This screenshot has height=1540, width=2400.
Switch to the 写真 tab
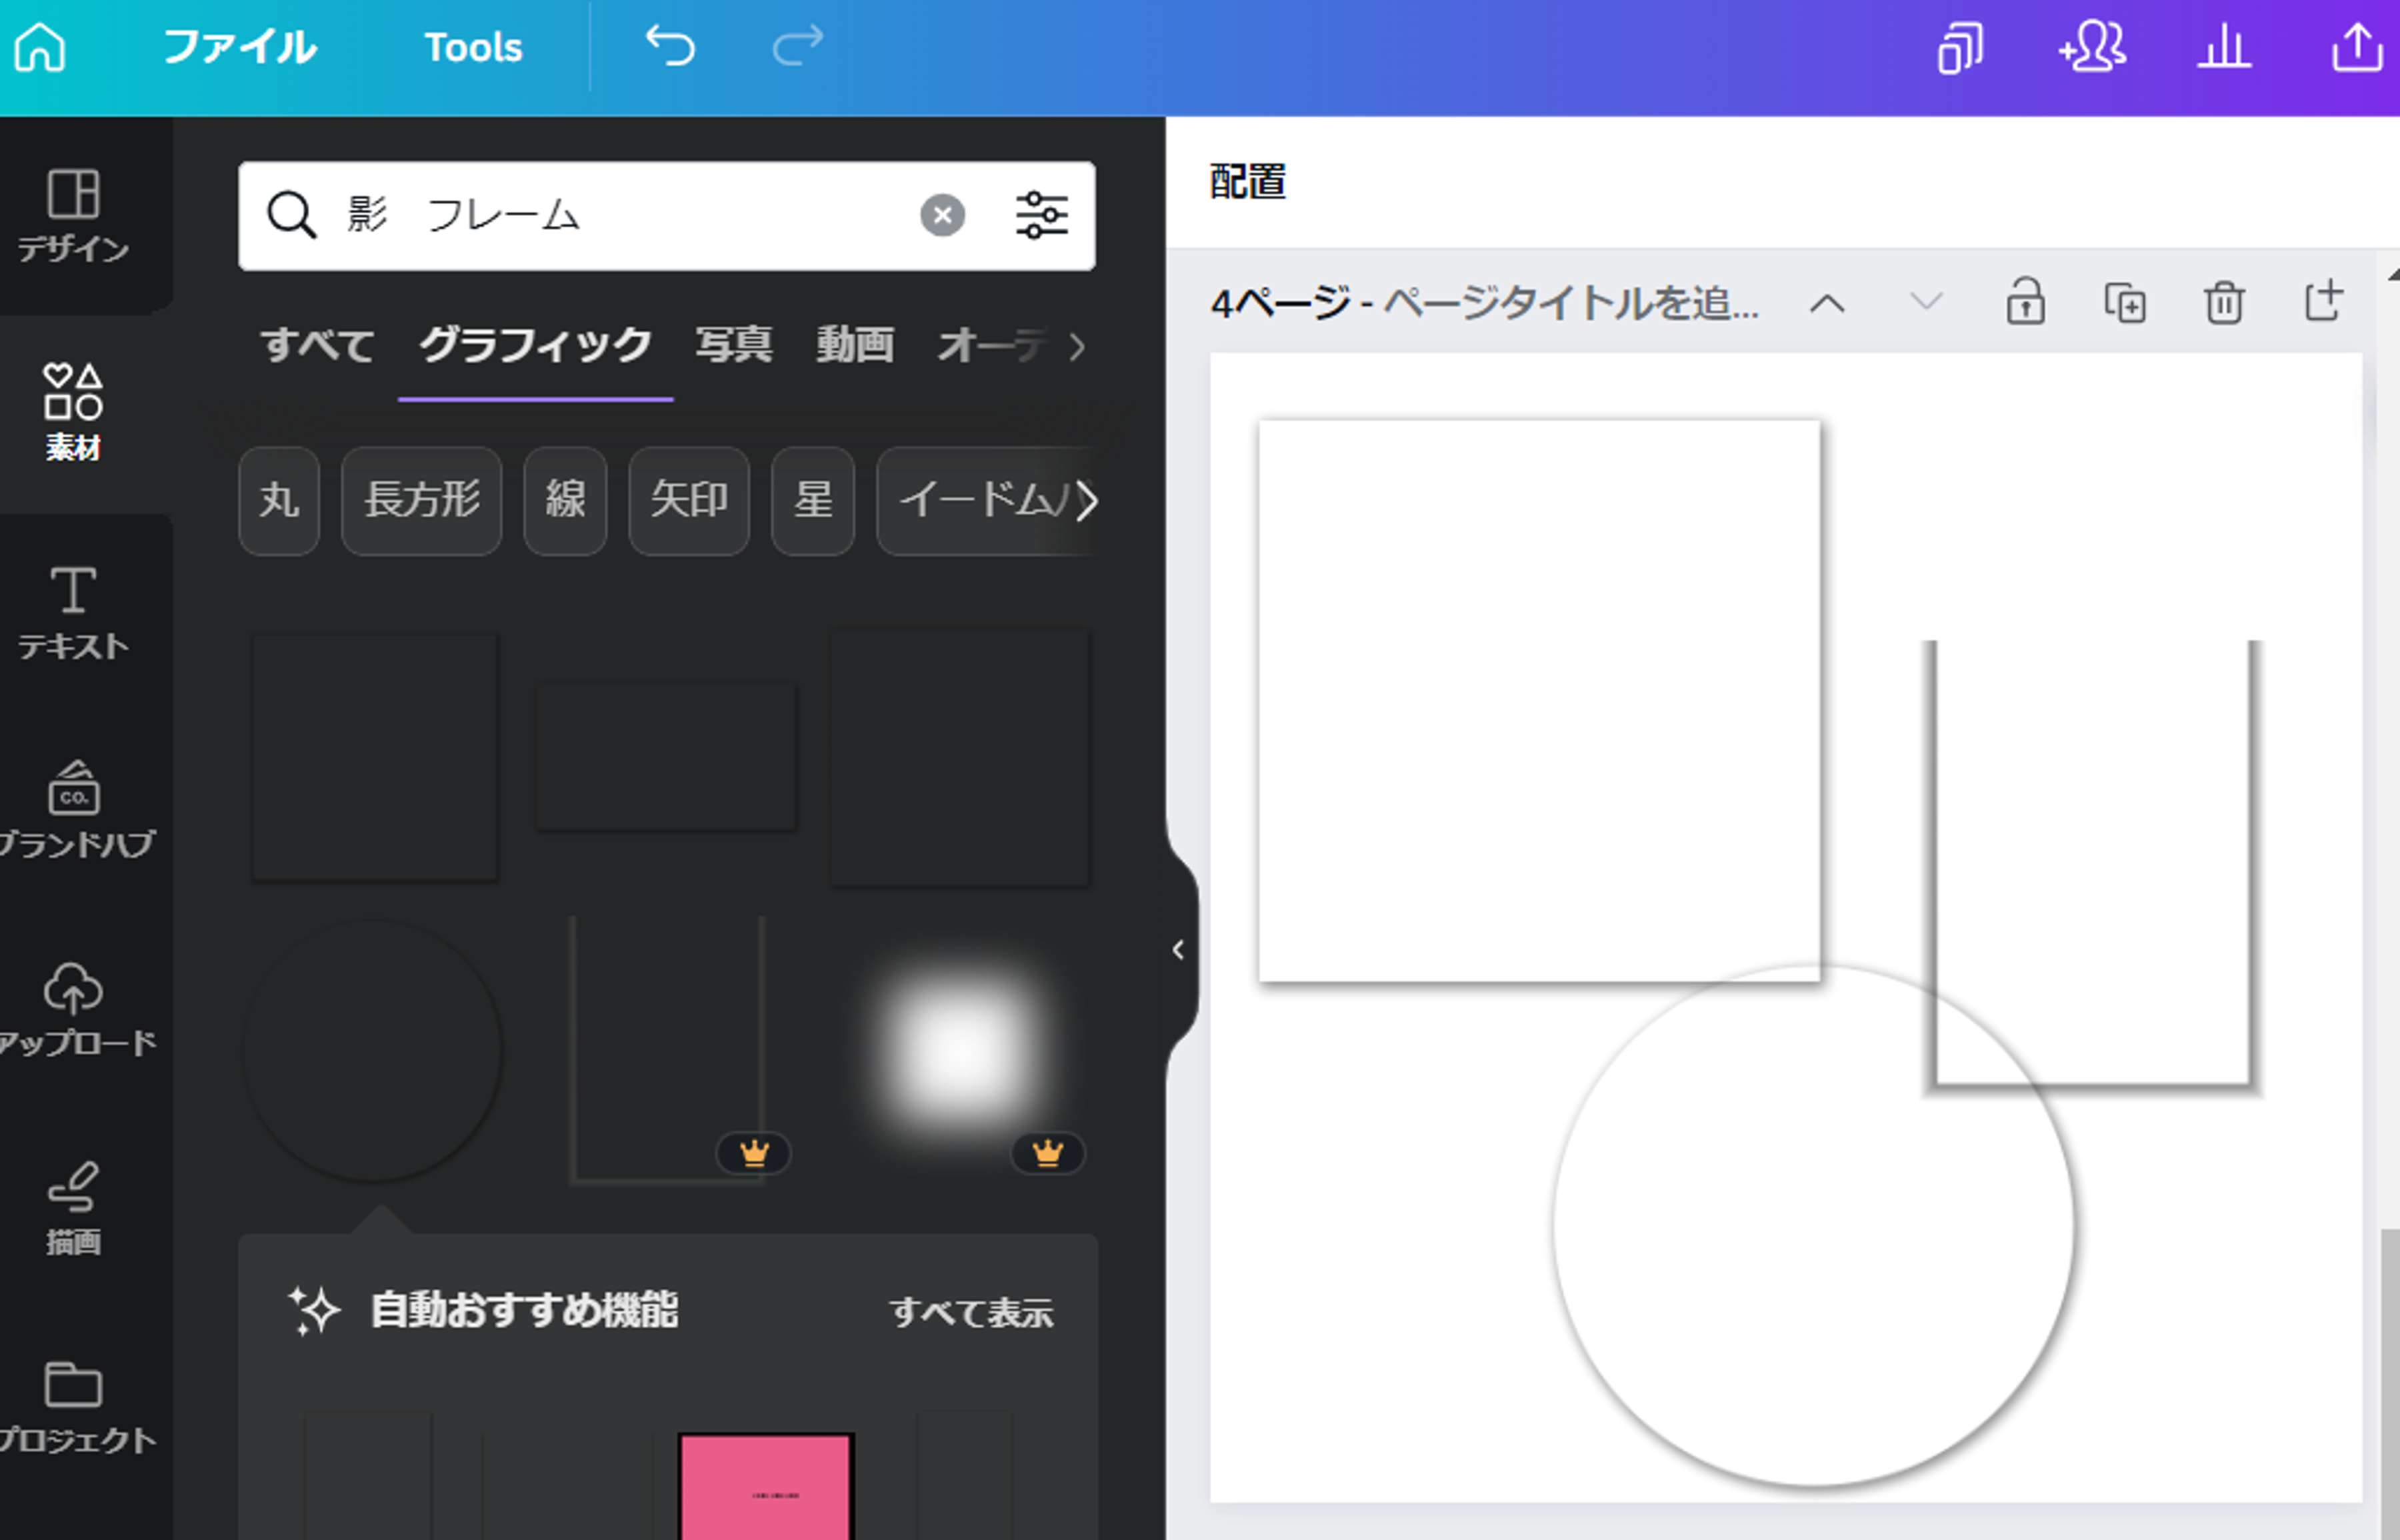734,345
